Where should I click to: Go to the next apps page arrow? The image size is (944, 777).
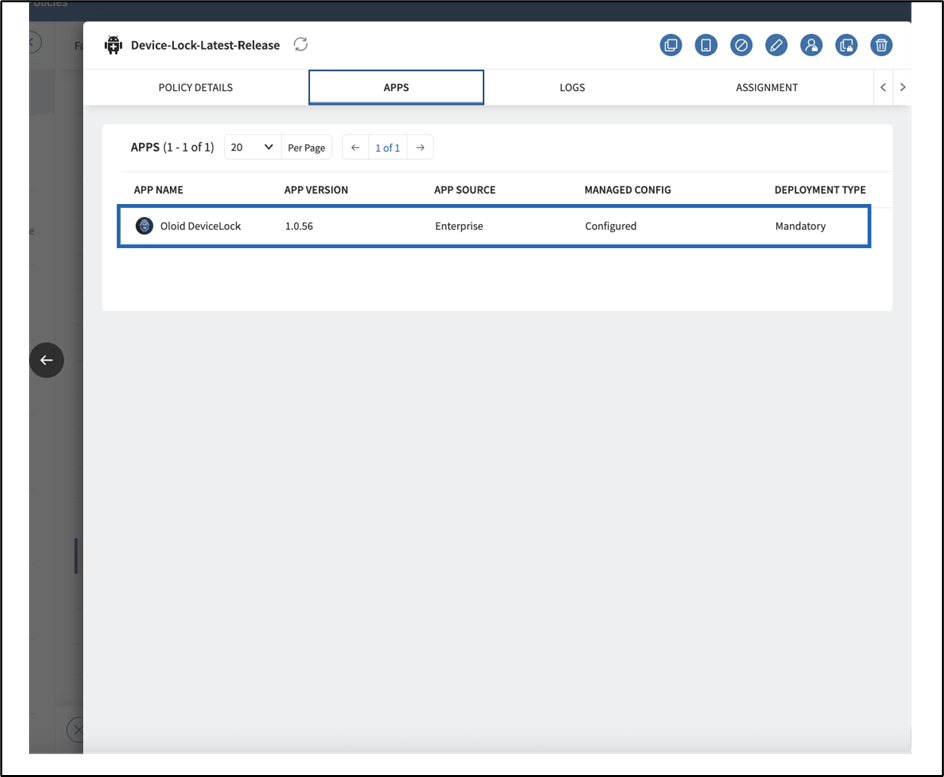click(420, 147)
